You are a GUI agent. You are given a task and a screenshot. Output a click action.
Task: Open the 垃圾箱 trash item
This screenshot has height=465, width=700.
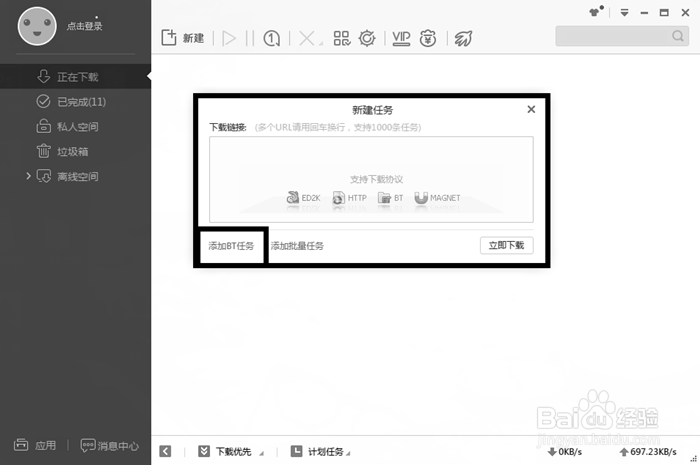[75, 152]
